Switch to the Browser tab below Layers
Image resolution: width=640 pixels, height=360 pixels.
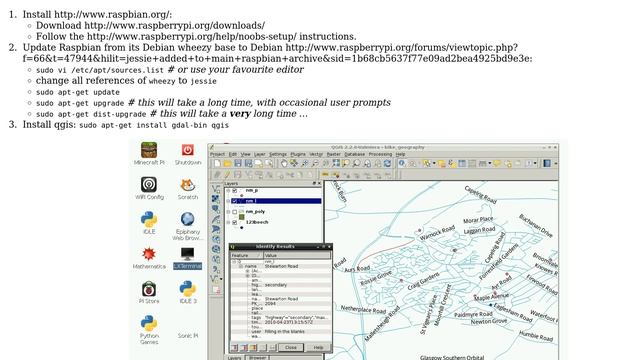[x=257, y=357]
